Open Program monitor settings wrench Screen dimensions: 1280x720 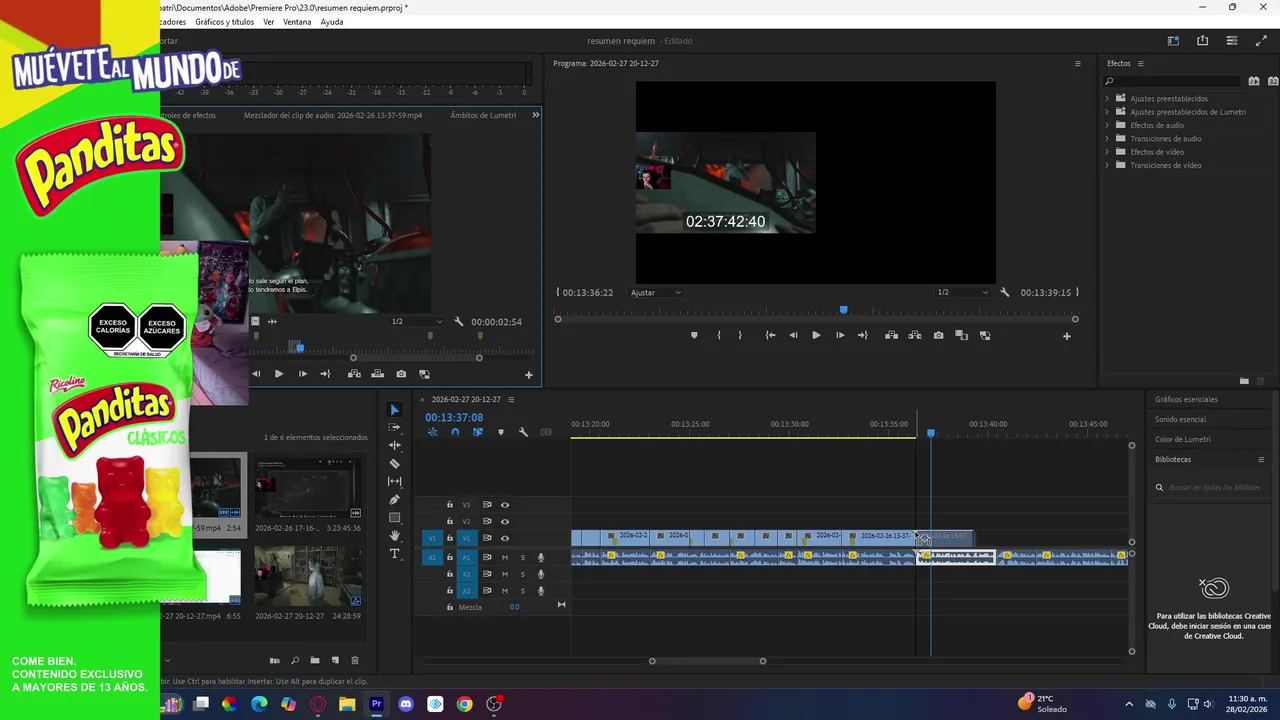[1005, 293]
